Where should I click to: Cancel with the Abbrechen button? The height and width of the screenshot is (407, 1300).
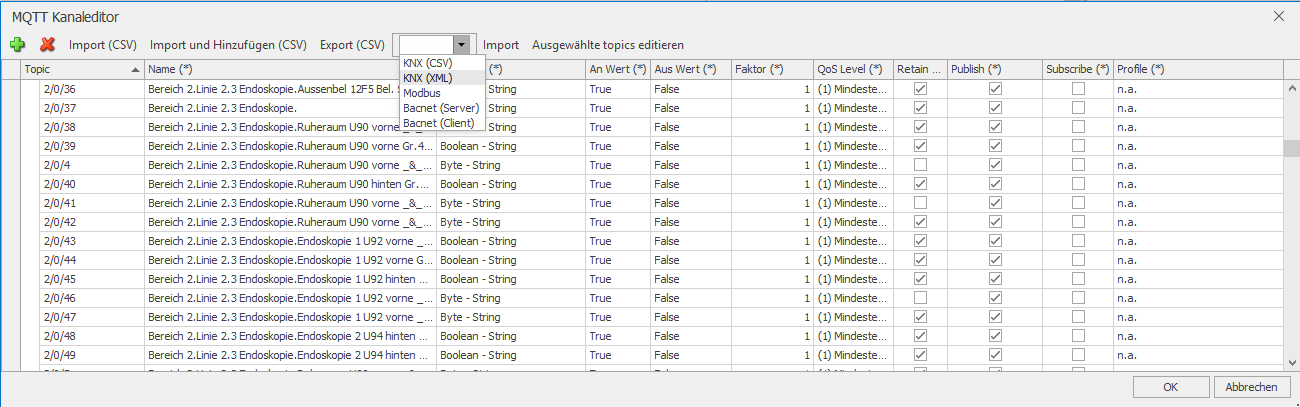tap(1250, 387)
